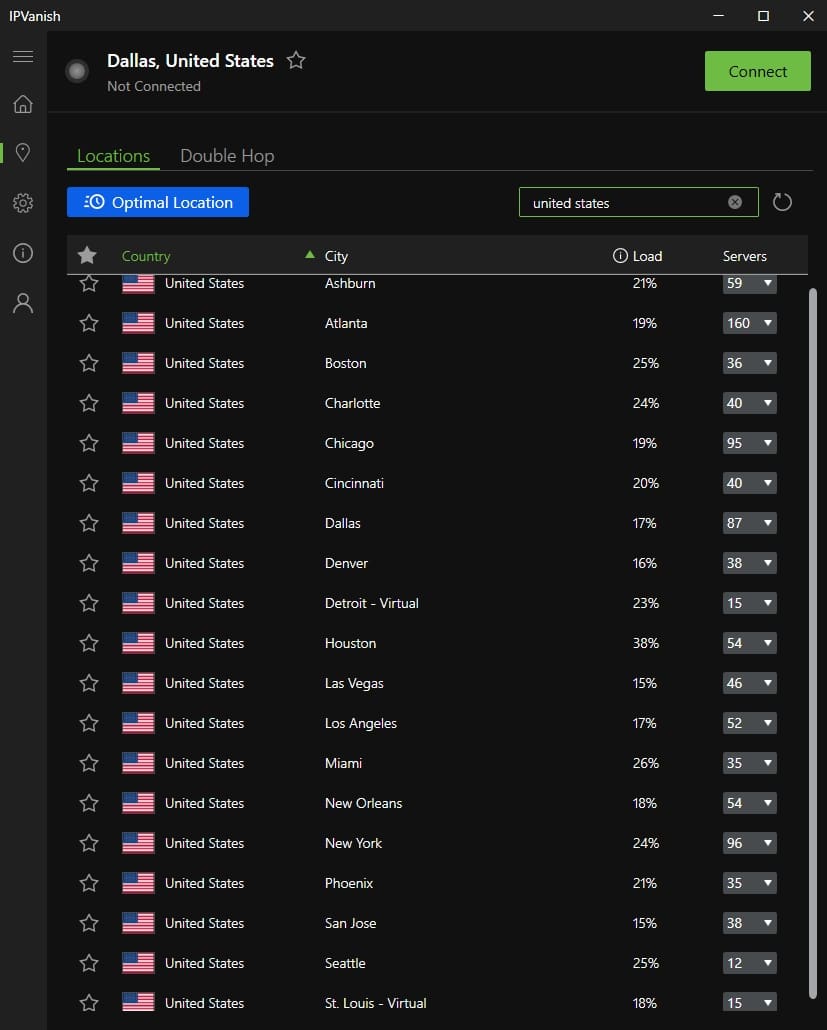This screenshot has height=1030, width=827.
Task: Expand Chicago's 95 servers dropdown
Action: click(x=749, y=443)
